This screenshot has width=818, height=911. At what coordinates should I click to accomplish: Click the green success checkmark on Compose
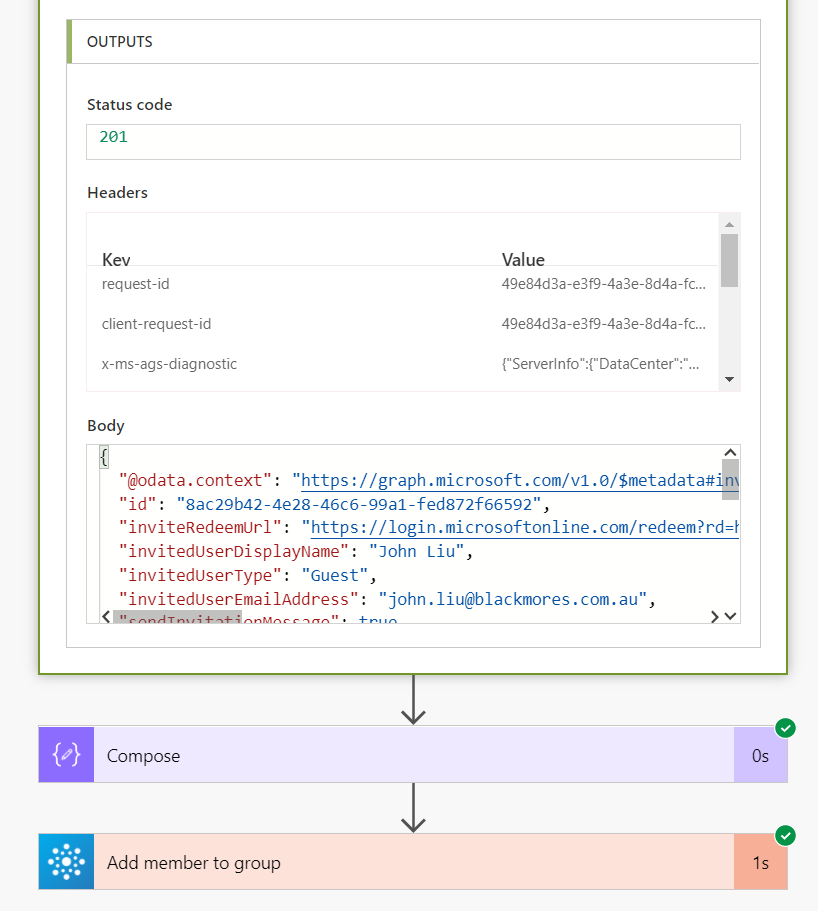786,728
